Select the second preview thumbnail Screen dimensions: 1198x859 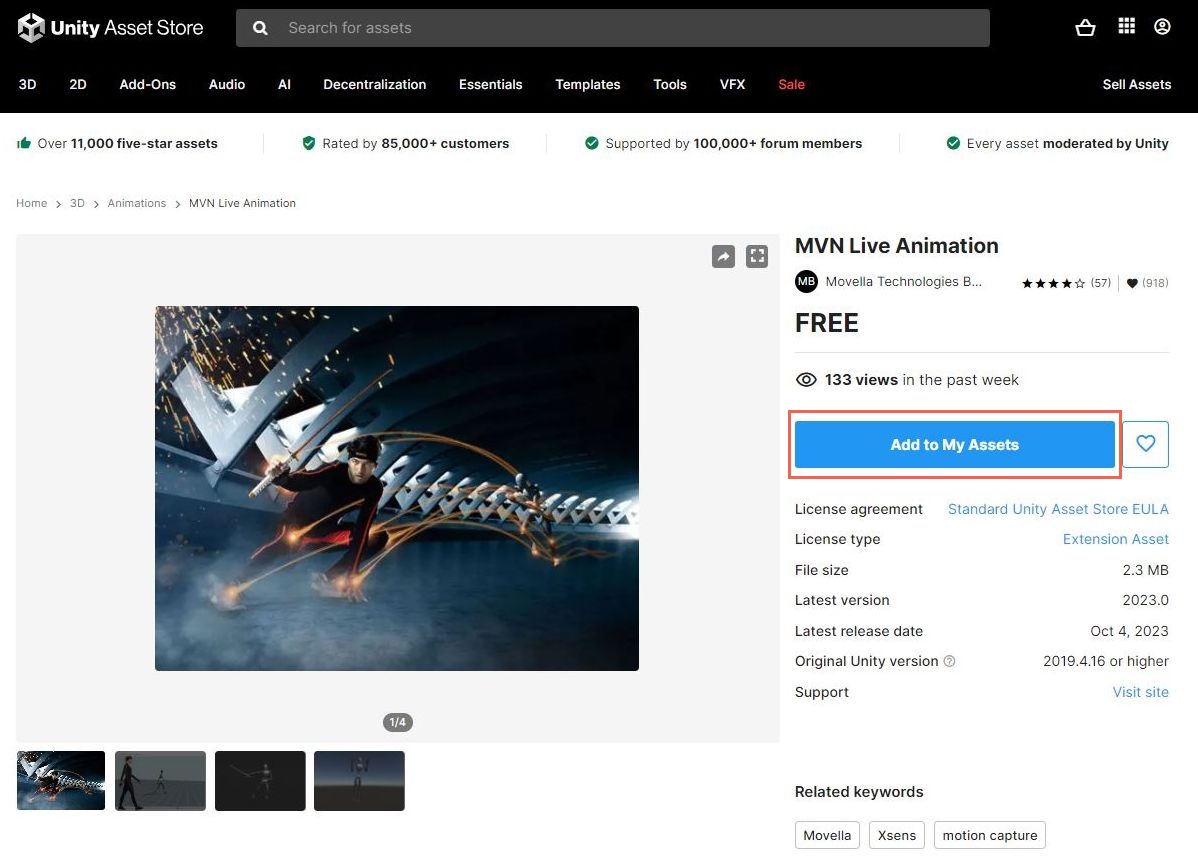pyautogui.click(x=160, y=780)
